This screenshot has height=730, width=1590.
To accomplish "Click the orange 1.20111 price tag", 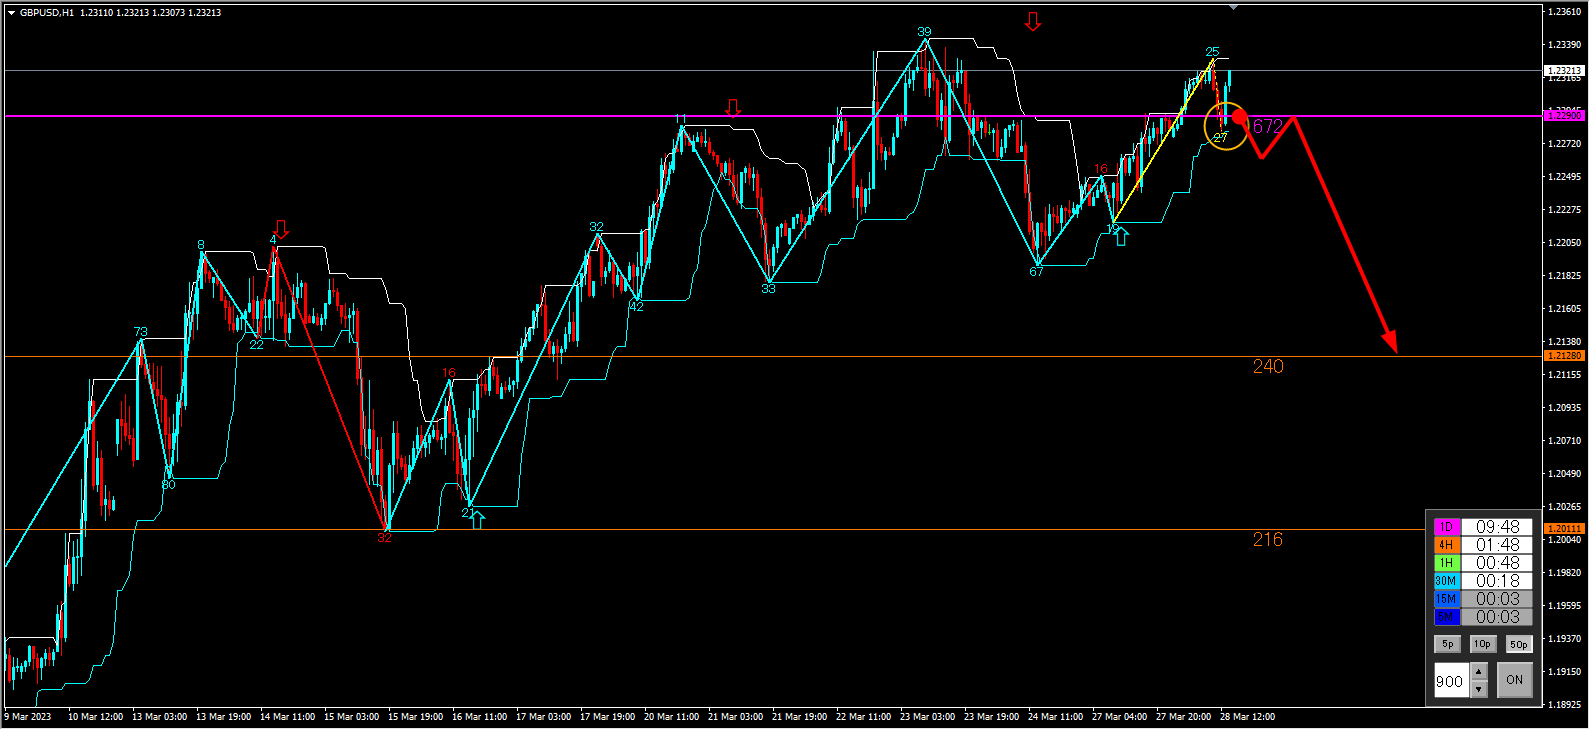I will coord(1565,528).
